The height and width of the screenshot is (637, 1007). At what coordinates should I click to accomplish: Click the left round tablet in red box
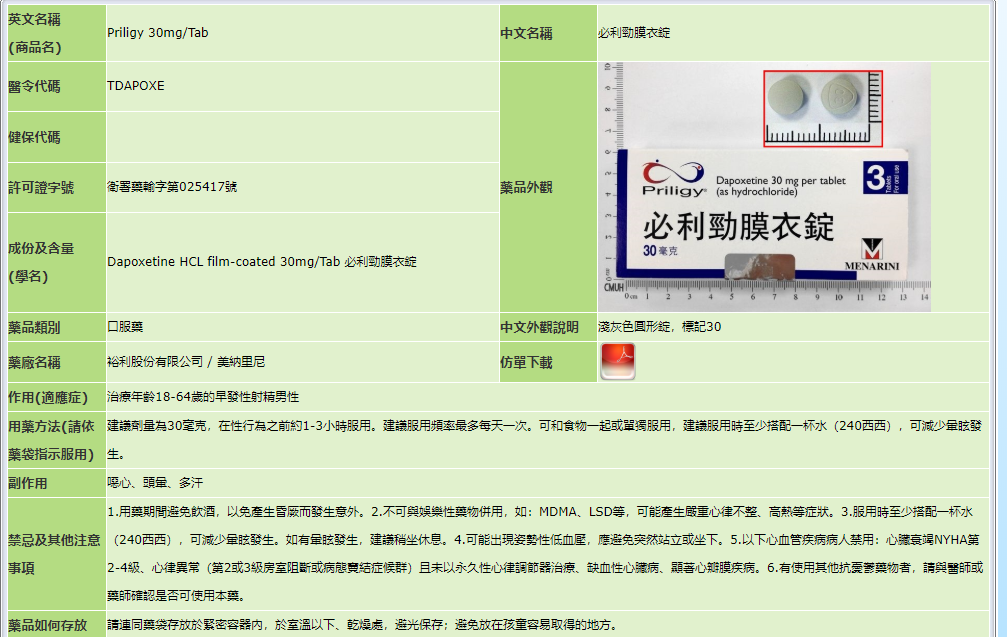[x=789, y=98]
